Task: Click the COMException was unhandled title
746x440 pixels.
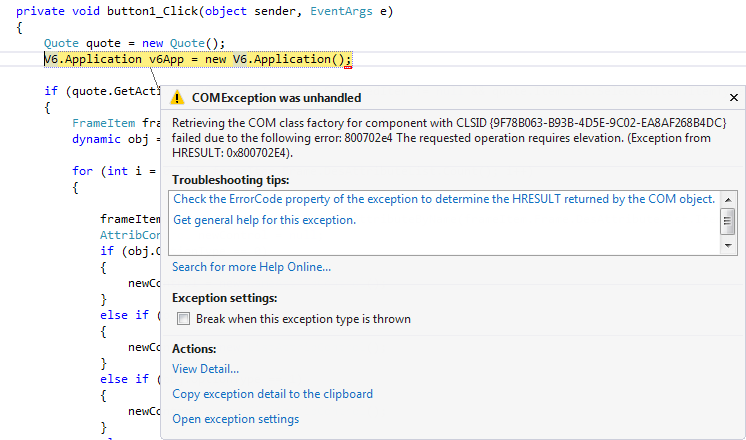Action: [276, 98]
